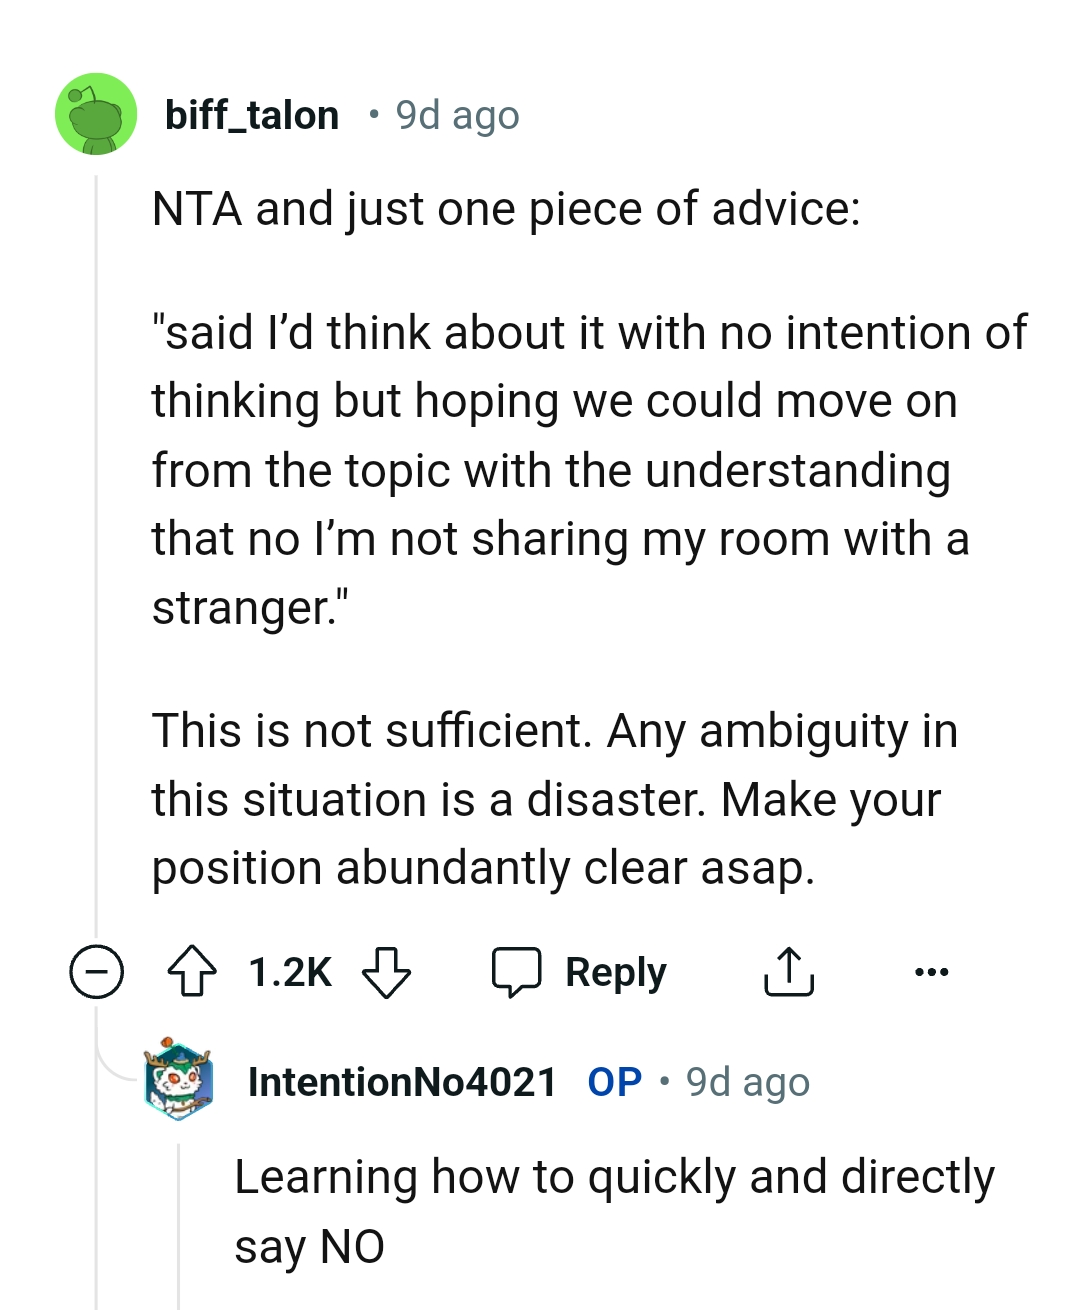This screenshot has width=1080, height=1310.
Task: Collapse the biff_talon comment thread
Action: (96, 972)
